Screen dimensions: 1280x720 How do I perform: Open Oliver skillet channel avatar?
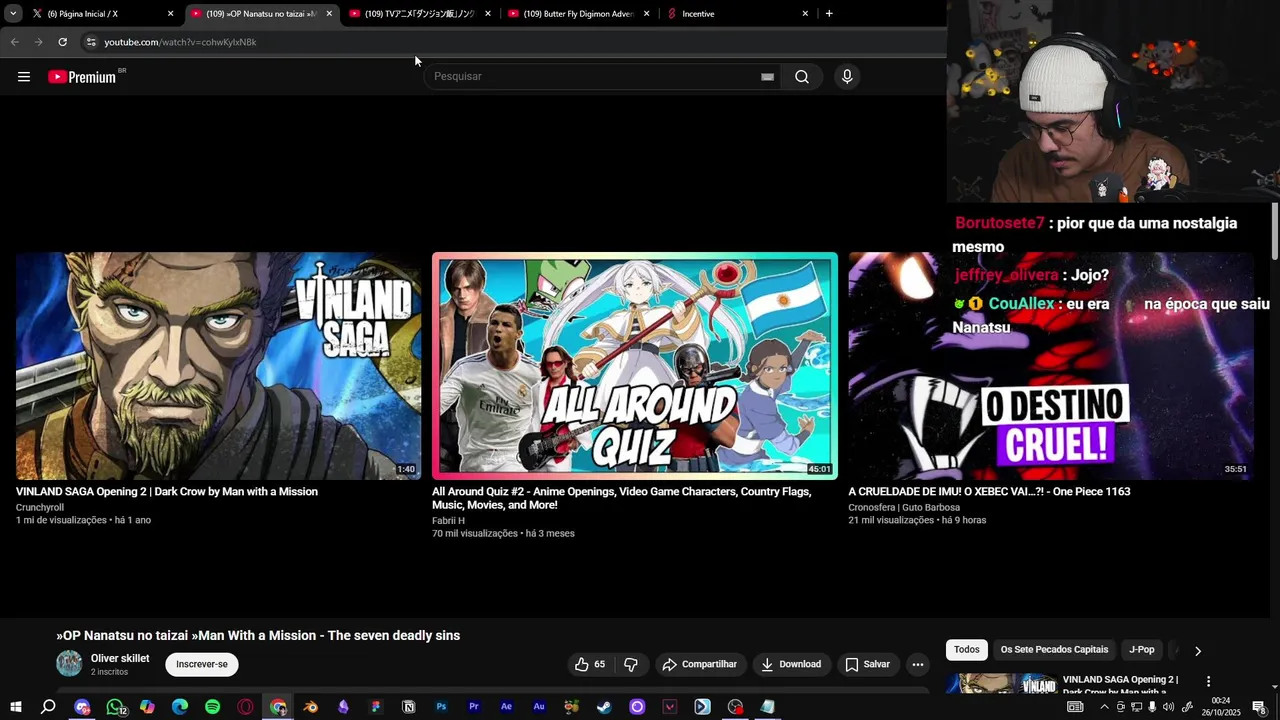(x=69, y=664)
